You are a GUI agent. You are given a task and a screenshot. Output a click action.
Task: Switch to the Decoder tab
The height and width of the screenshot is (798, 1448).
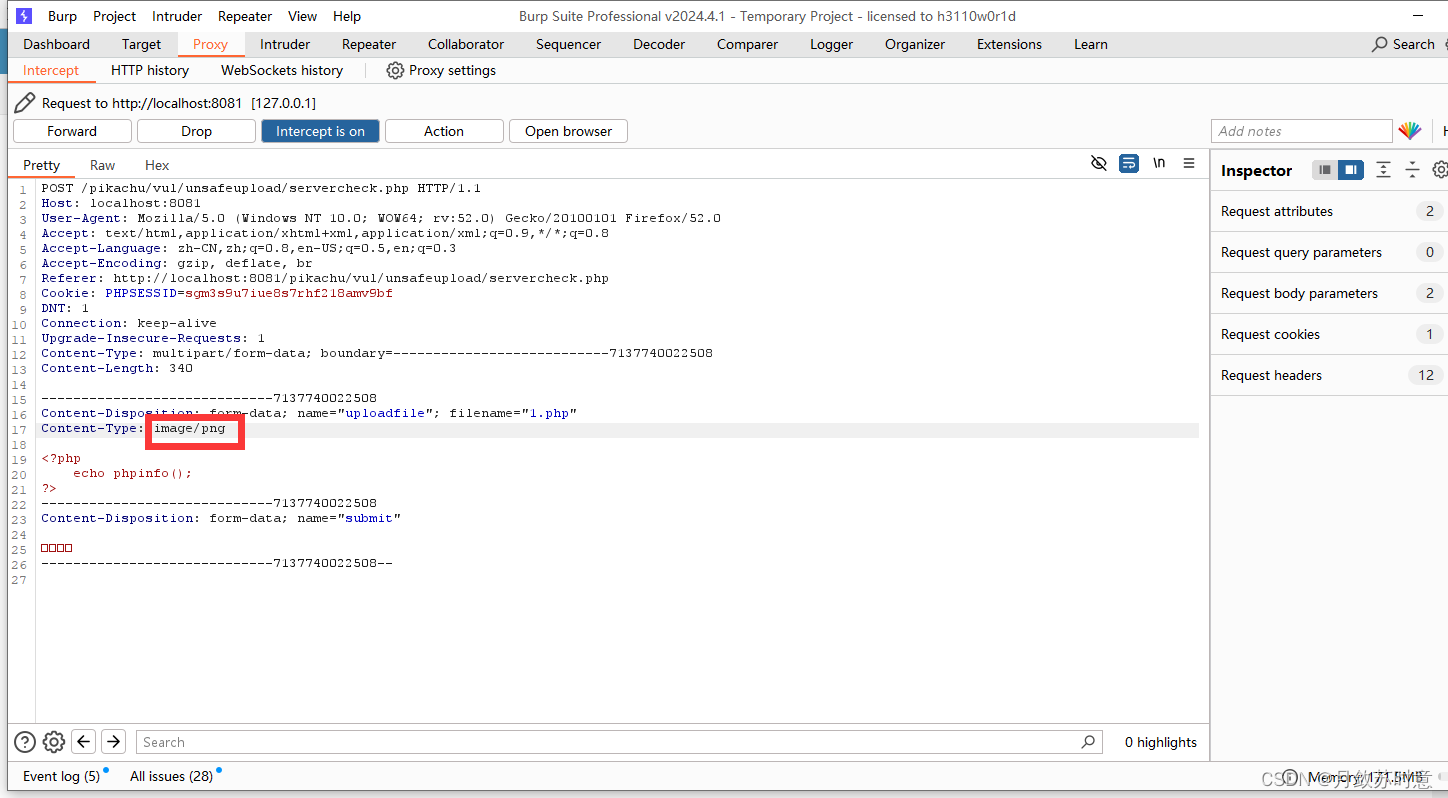pos(659,44)
